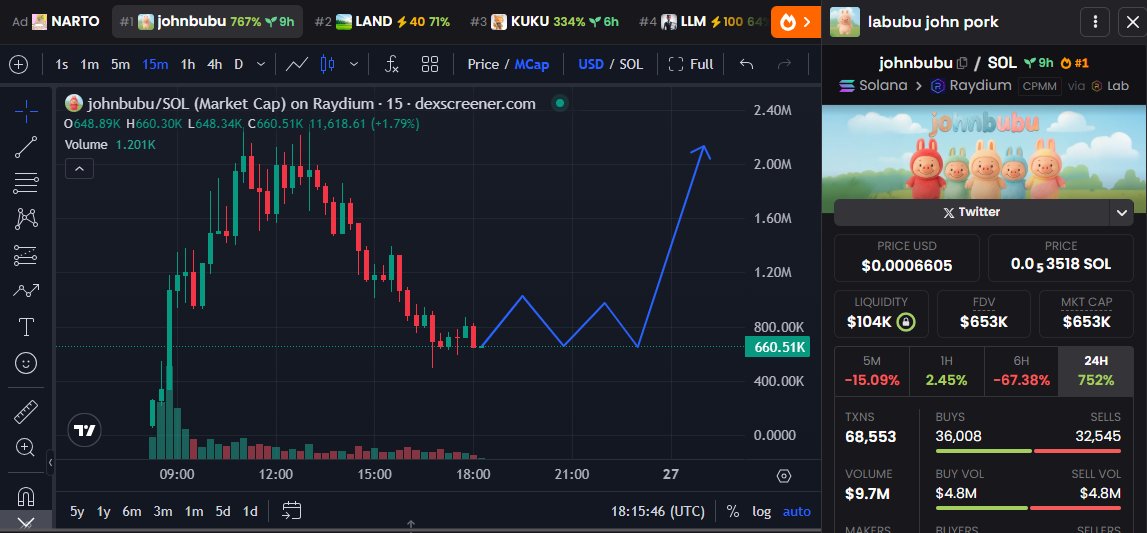The height and width of the screenshot is (533, 1147).
Task: Switch chart to Price mode
Action: click(x=483, y=64)
